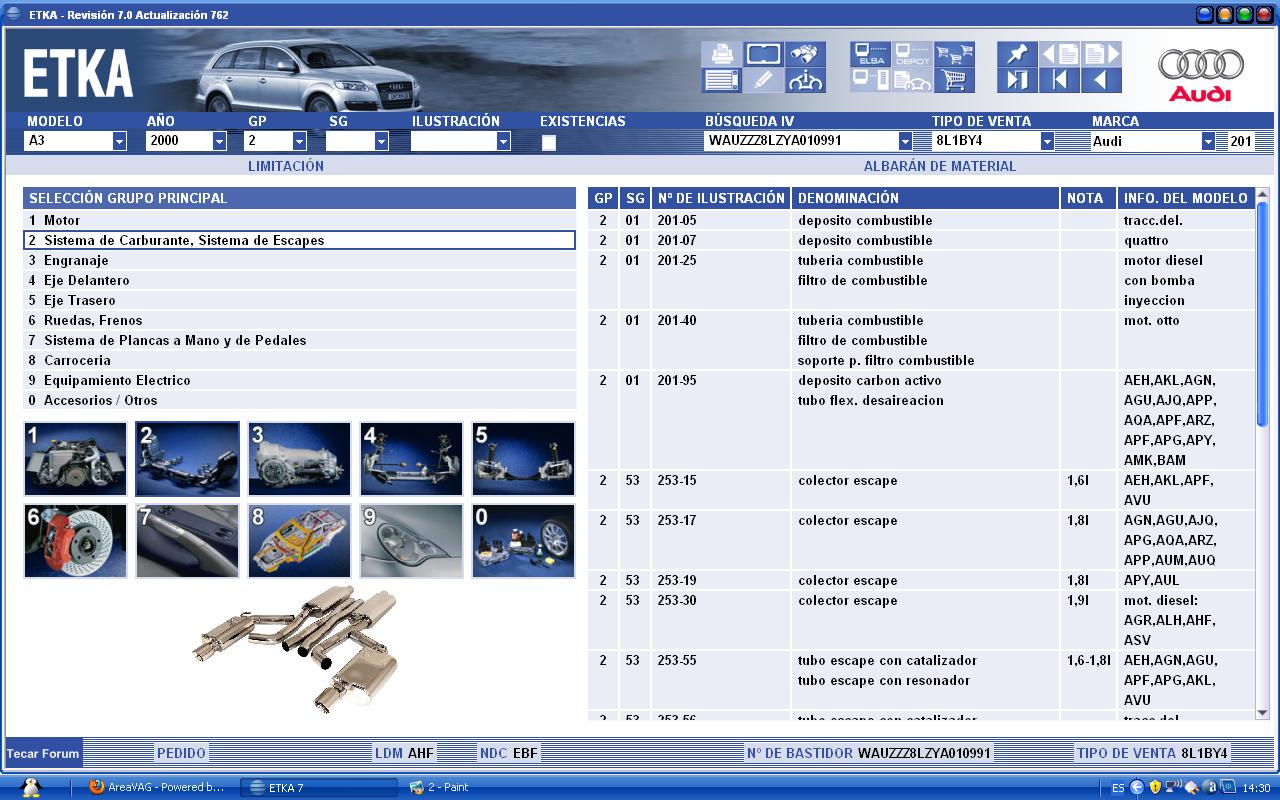Open AreaVAG Firefox taskbar button

[x=158, y=787]
